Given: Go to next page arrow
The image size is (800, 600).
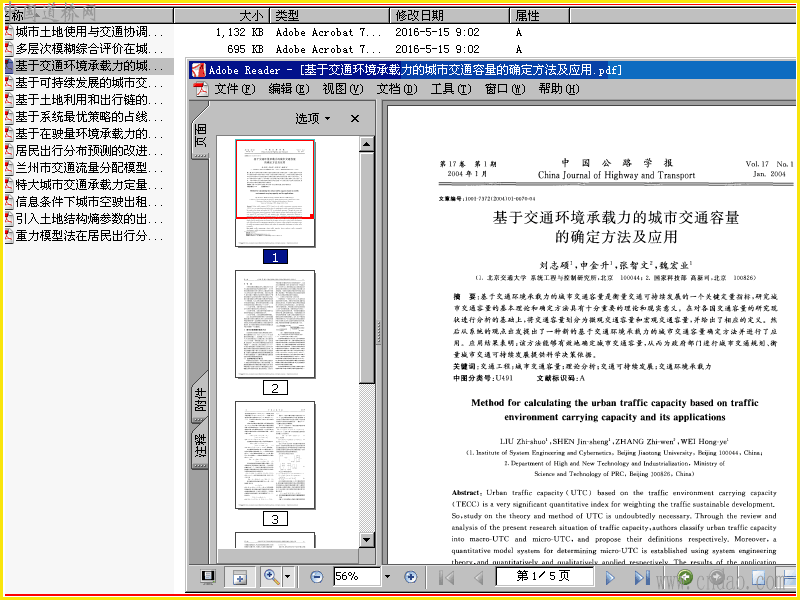Looking at the screenshot, I should tap(610, 578).
